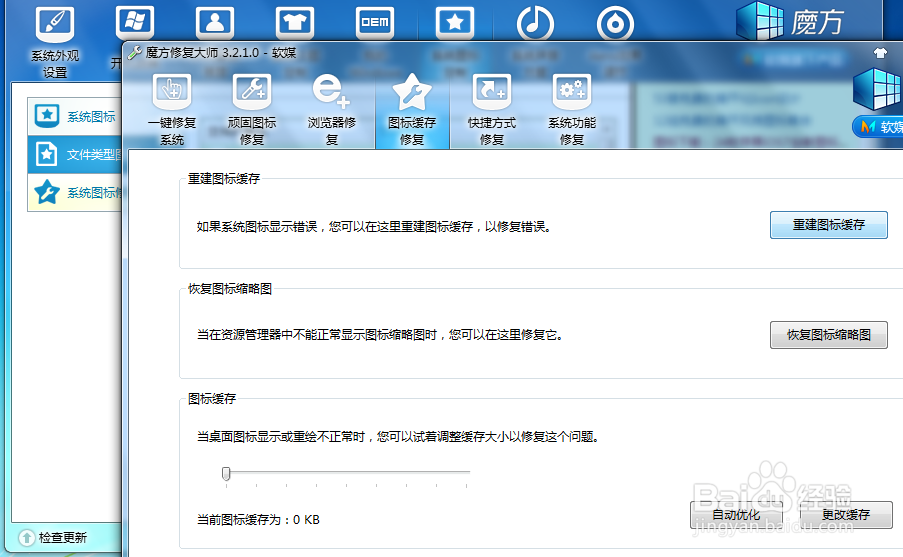Click the 恢复图标缩略图 group heading
Image resolution: width=903 pixels, height=557 pixels.
coord(230,289)
